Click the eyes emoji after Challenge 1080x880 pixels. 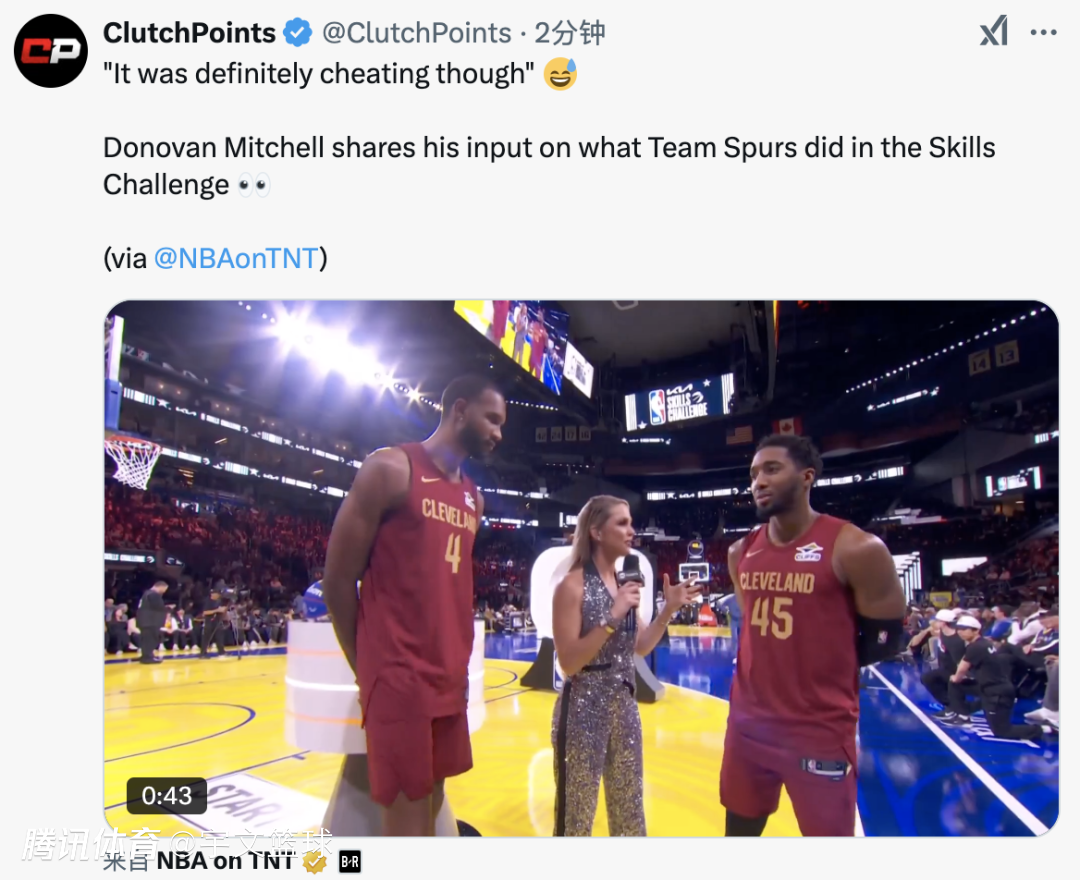[253, 185]
